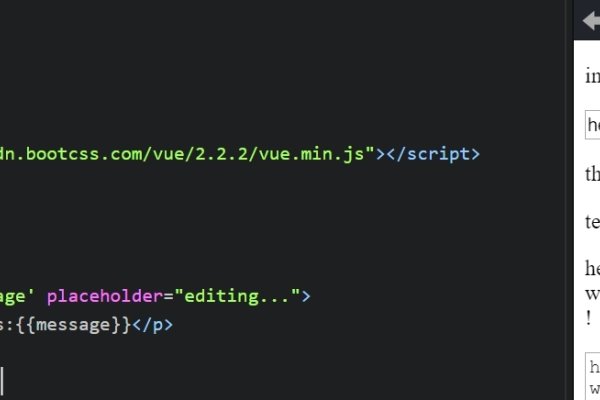Click the 2.2.2 version in the script URL

[x=221, y=154]
